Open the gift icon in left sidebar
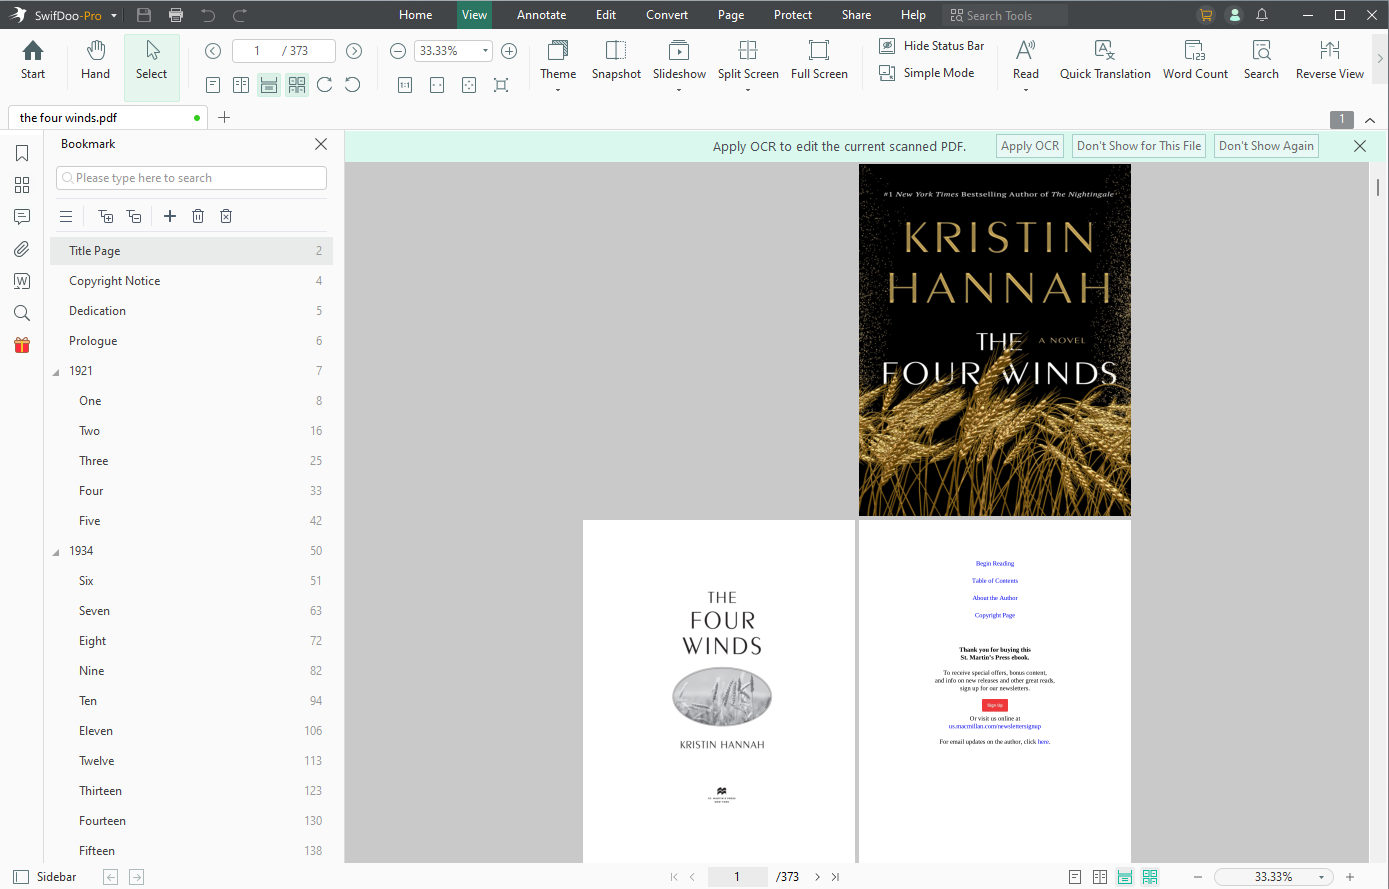The width and height of the screenshot is (1389, 889). pyautogui.click(x=22, y=345)
